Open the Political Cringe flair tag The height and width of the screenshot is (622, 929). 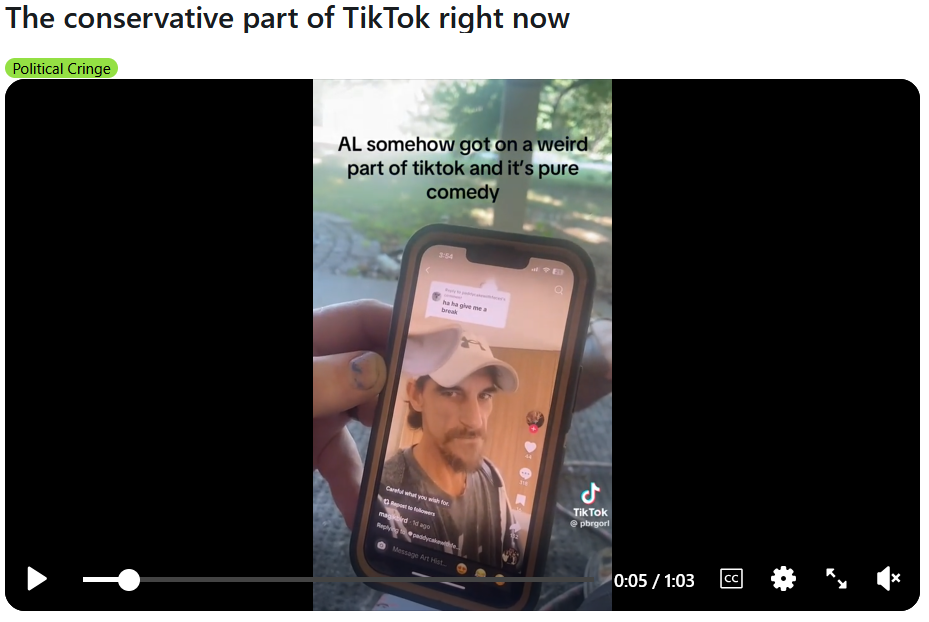[61, 69]
